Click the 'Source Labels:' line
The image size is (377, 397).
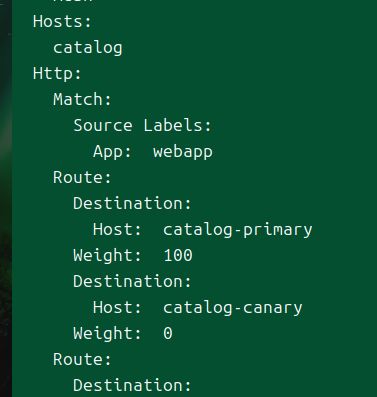click(x=142, y=125)
